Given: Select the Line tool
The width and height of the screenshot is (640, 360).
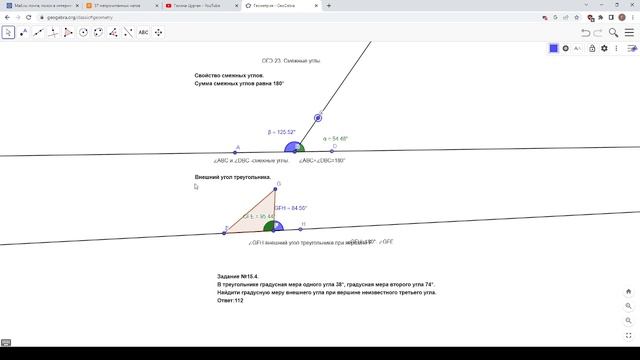Looking at the screenshot, I should coord(38,33).
